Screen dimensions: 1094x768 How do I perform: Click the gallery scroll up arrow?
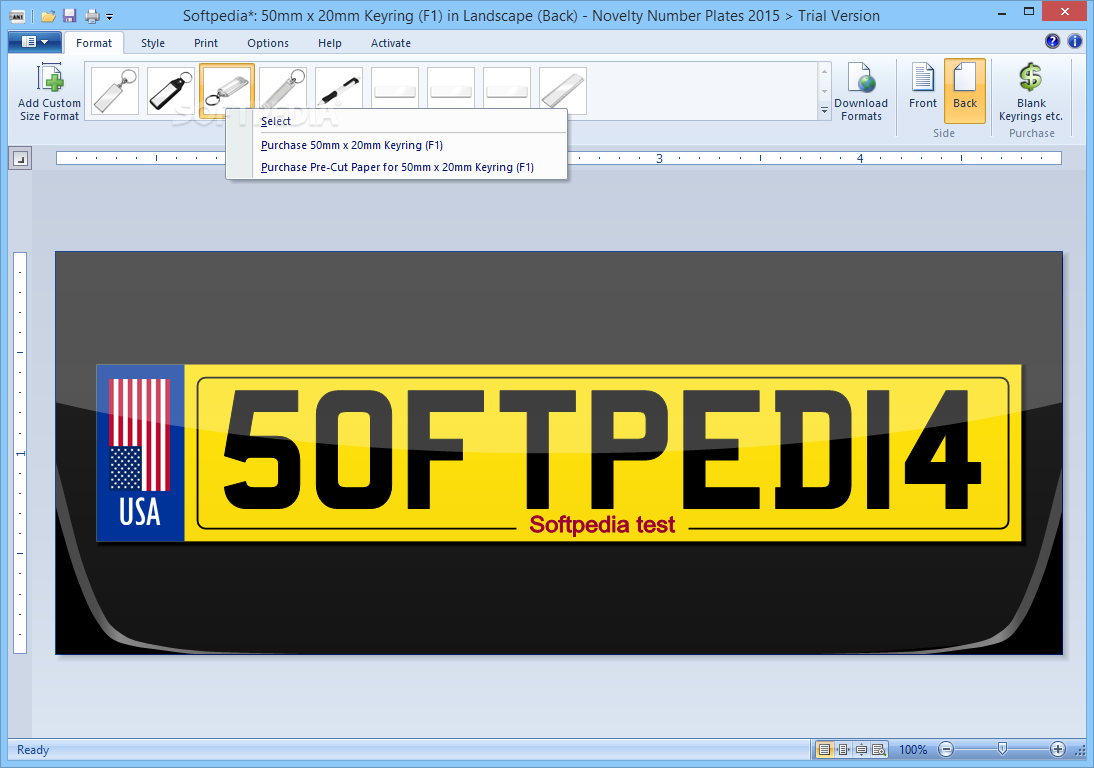point(825,72)
